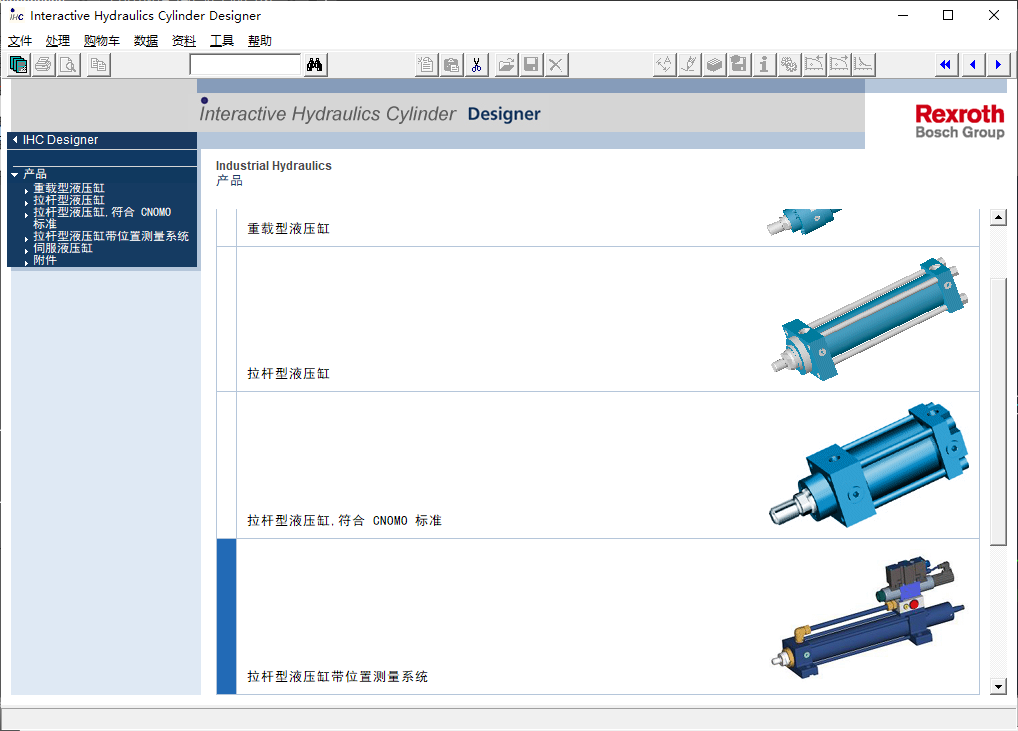Go forward with the blue right arrow
Viewport: 1018px width, 731px height.
click(998, 65)
